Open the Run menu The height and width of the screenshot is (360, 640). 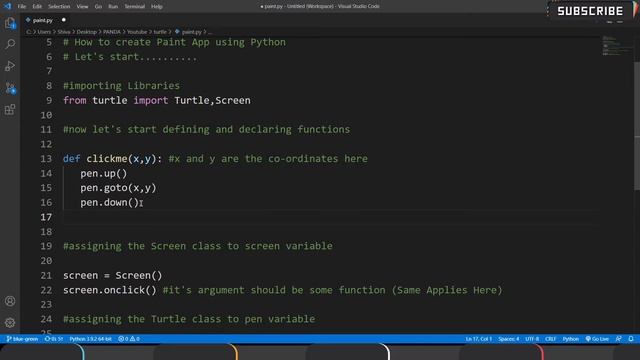point(113,7)
